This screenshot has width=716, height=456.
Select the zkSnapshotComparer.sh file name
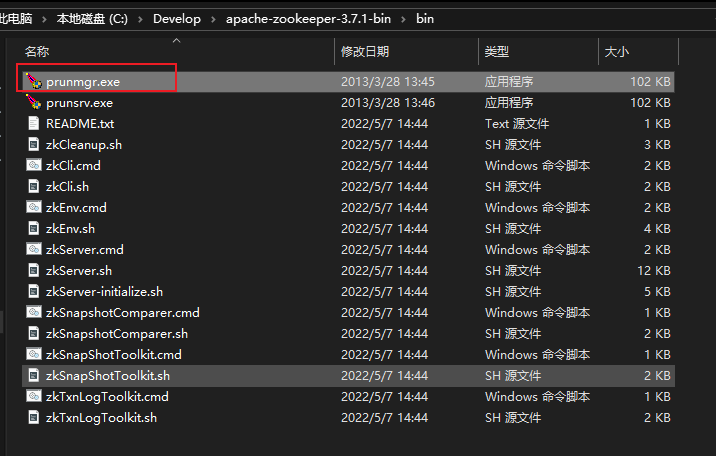point(116,334)
